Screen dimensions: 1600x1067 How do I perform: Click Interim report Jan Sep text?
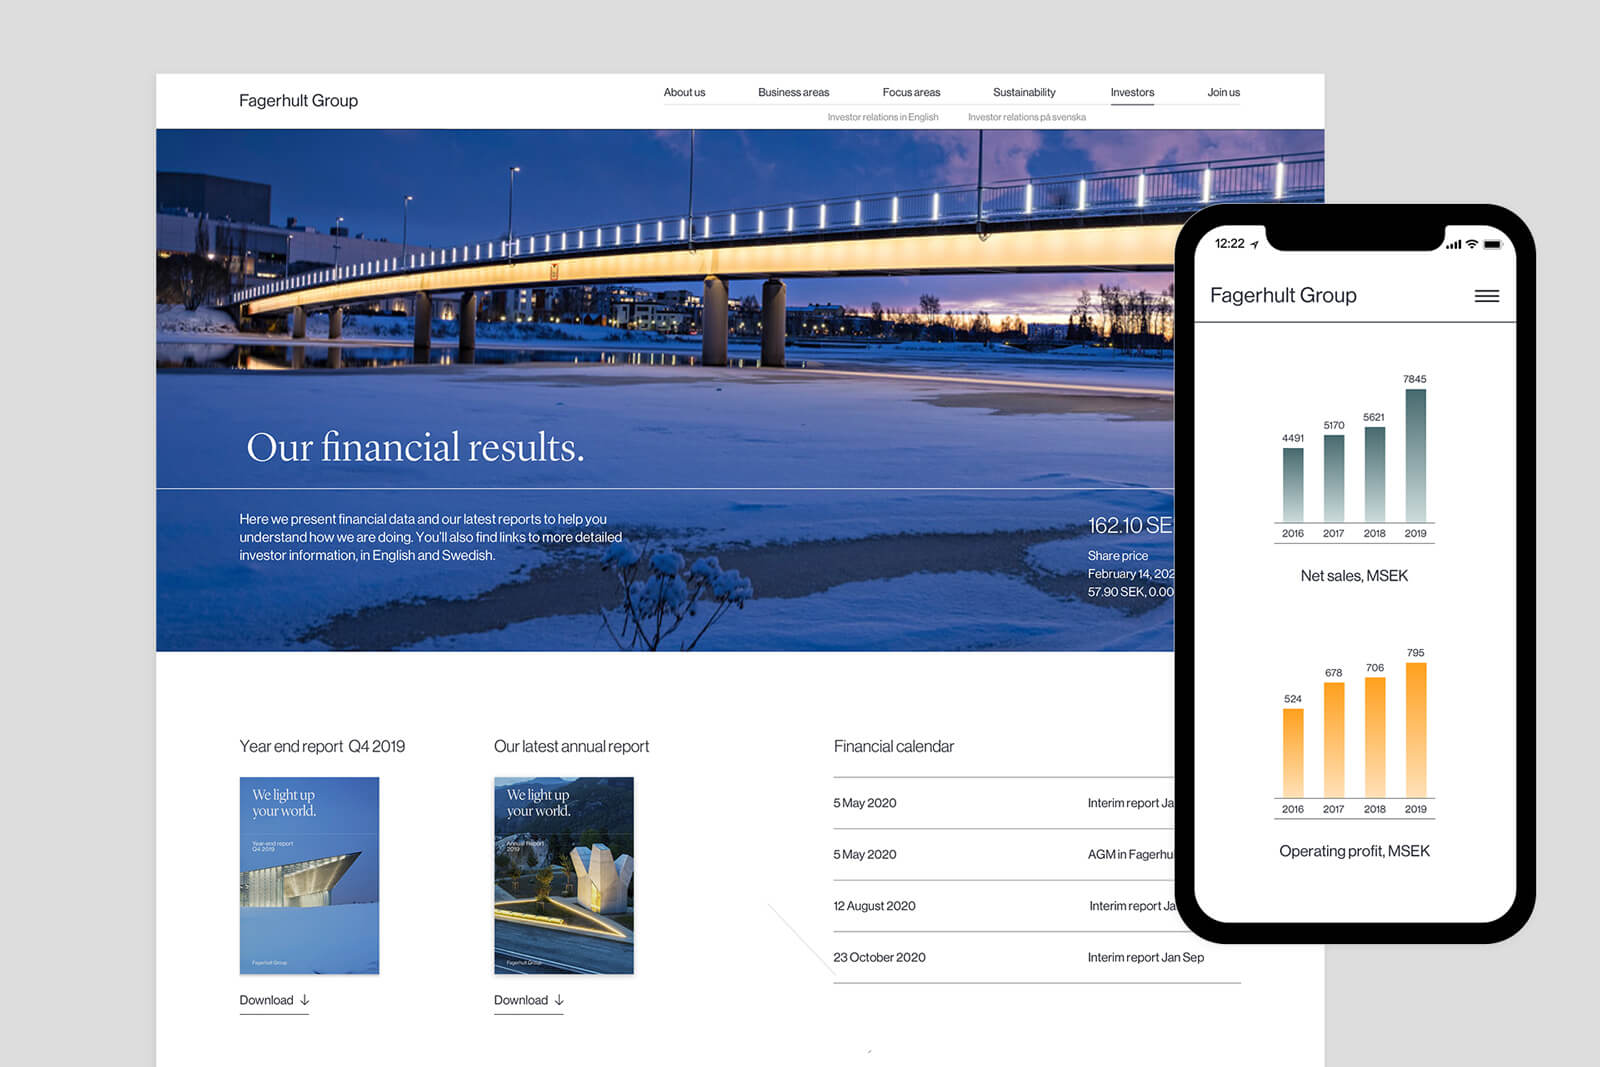1146,957
